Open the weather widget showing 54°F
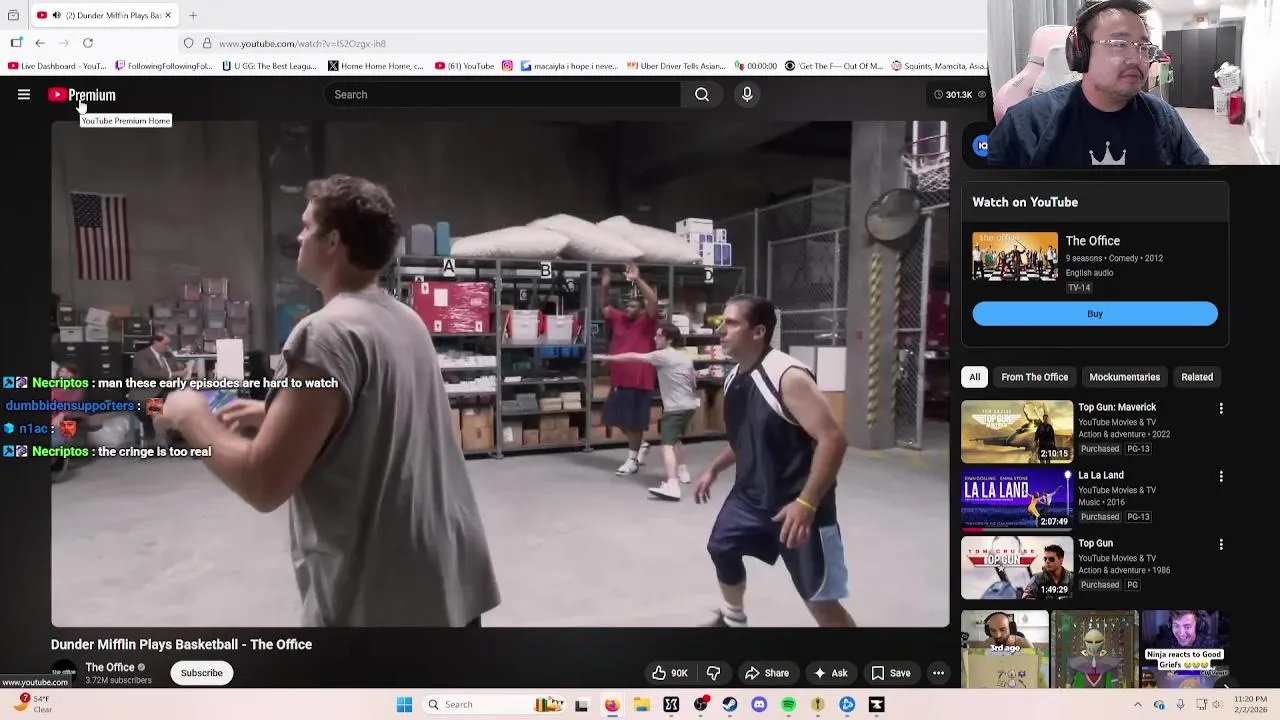This screenshot has height=720, width=1280. (x=30, y=704)
